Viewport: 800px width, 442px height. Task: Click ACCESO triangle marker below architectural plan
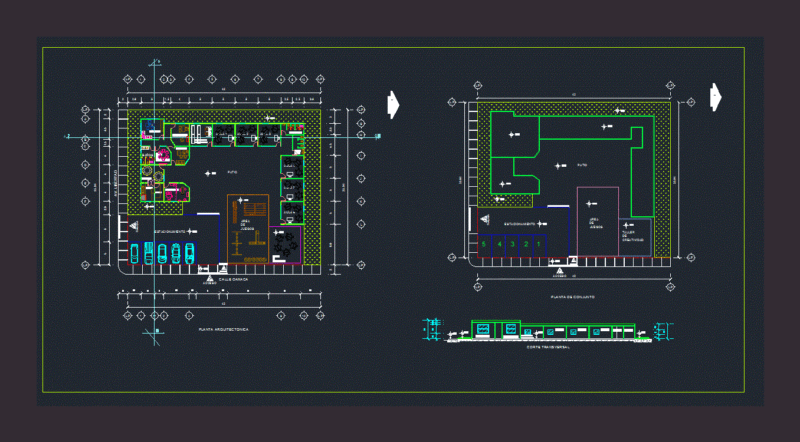[x=210, y=279]
